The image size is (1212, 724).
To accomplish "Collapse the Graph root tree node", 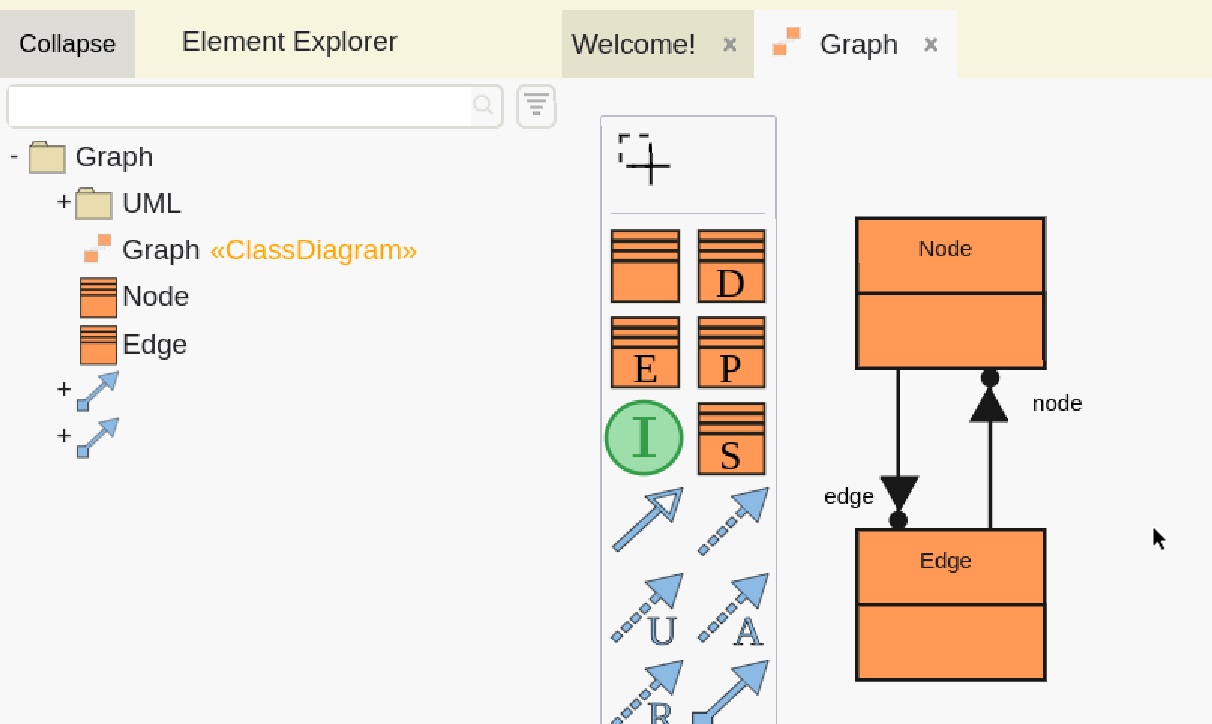I will click(x=14, y=157).
